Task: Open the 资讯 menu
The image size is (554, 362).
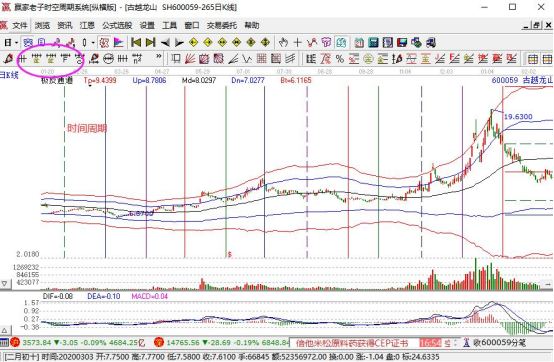Action: [65, 25]
